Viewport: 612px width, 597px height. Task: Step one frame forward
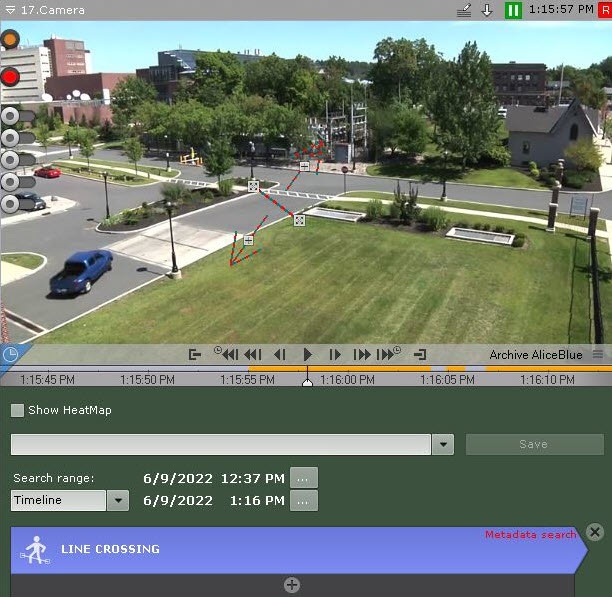336,354
